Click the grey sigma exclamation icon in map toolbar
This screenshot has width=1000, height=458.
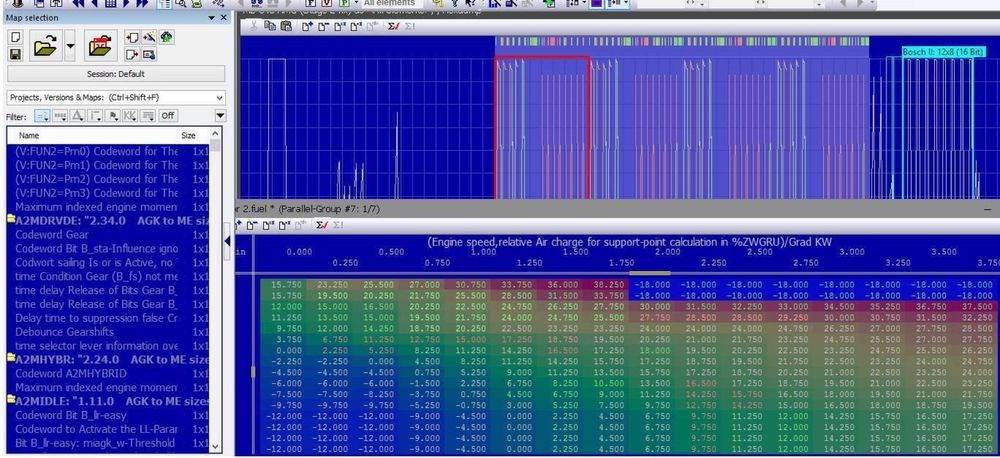[x=338, y=225]
